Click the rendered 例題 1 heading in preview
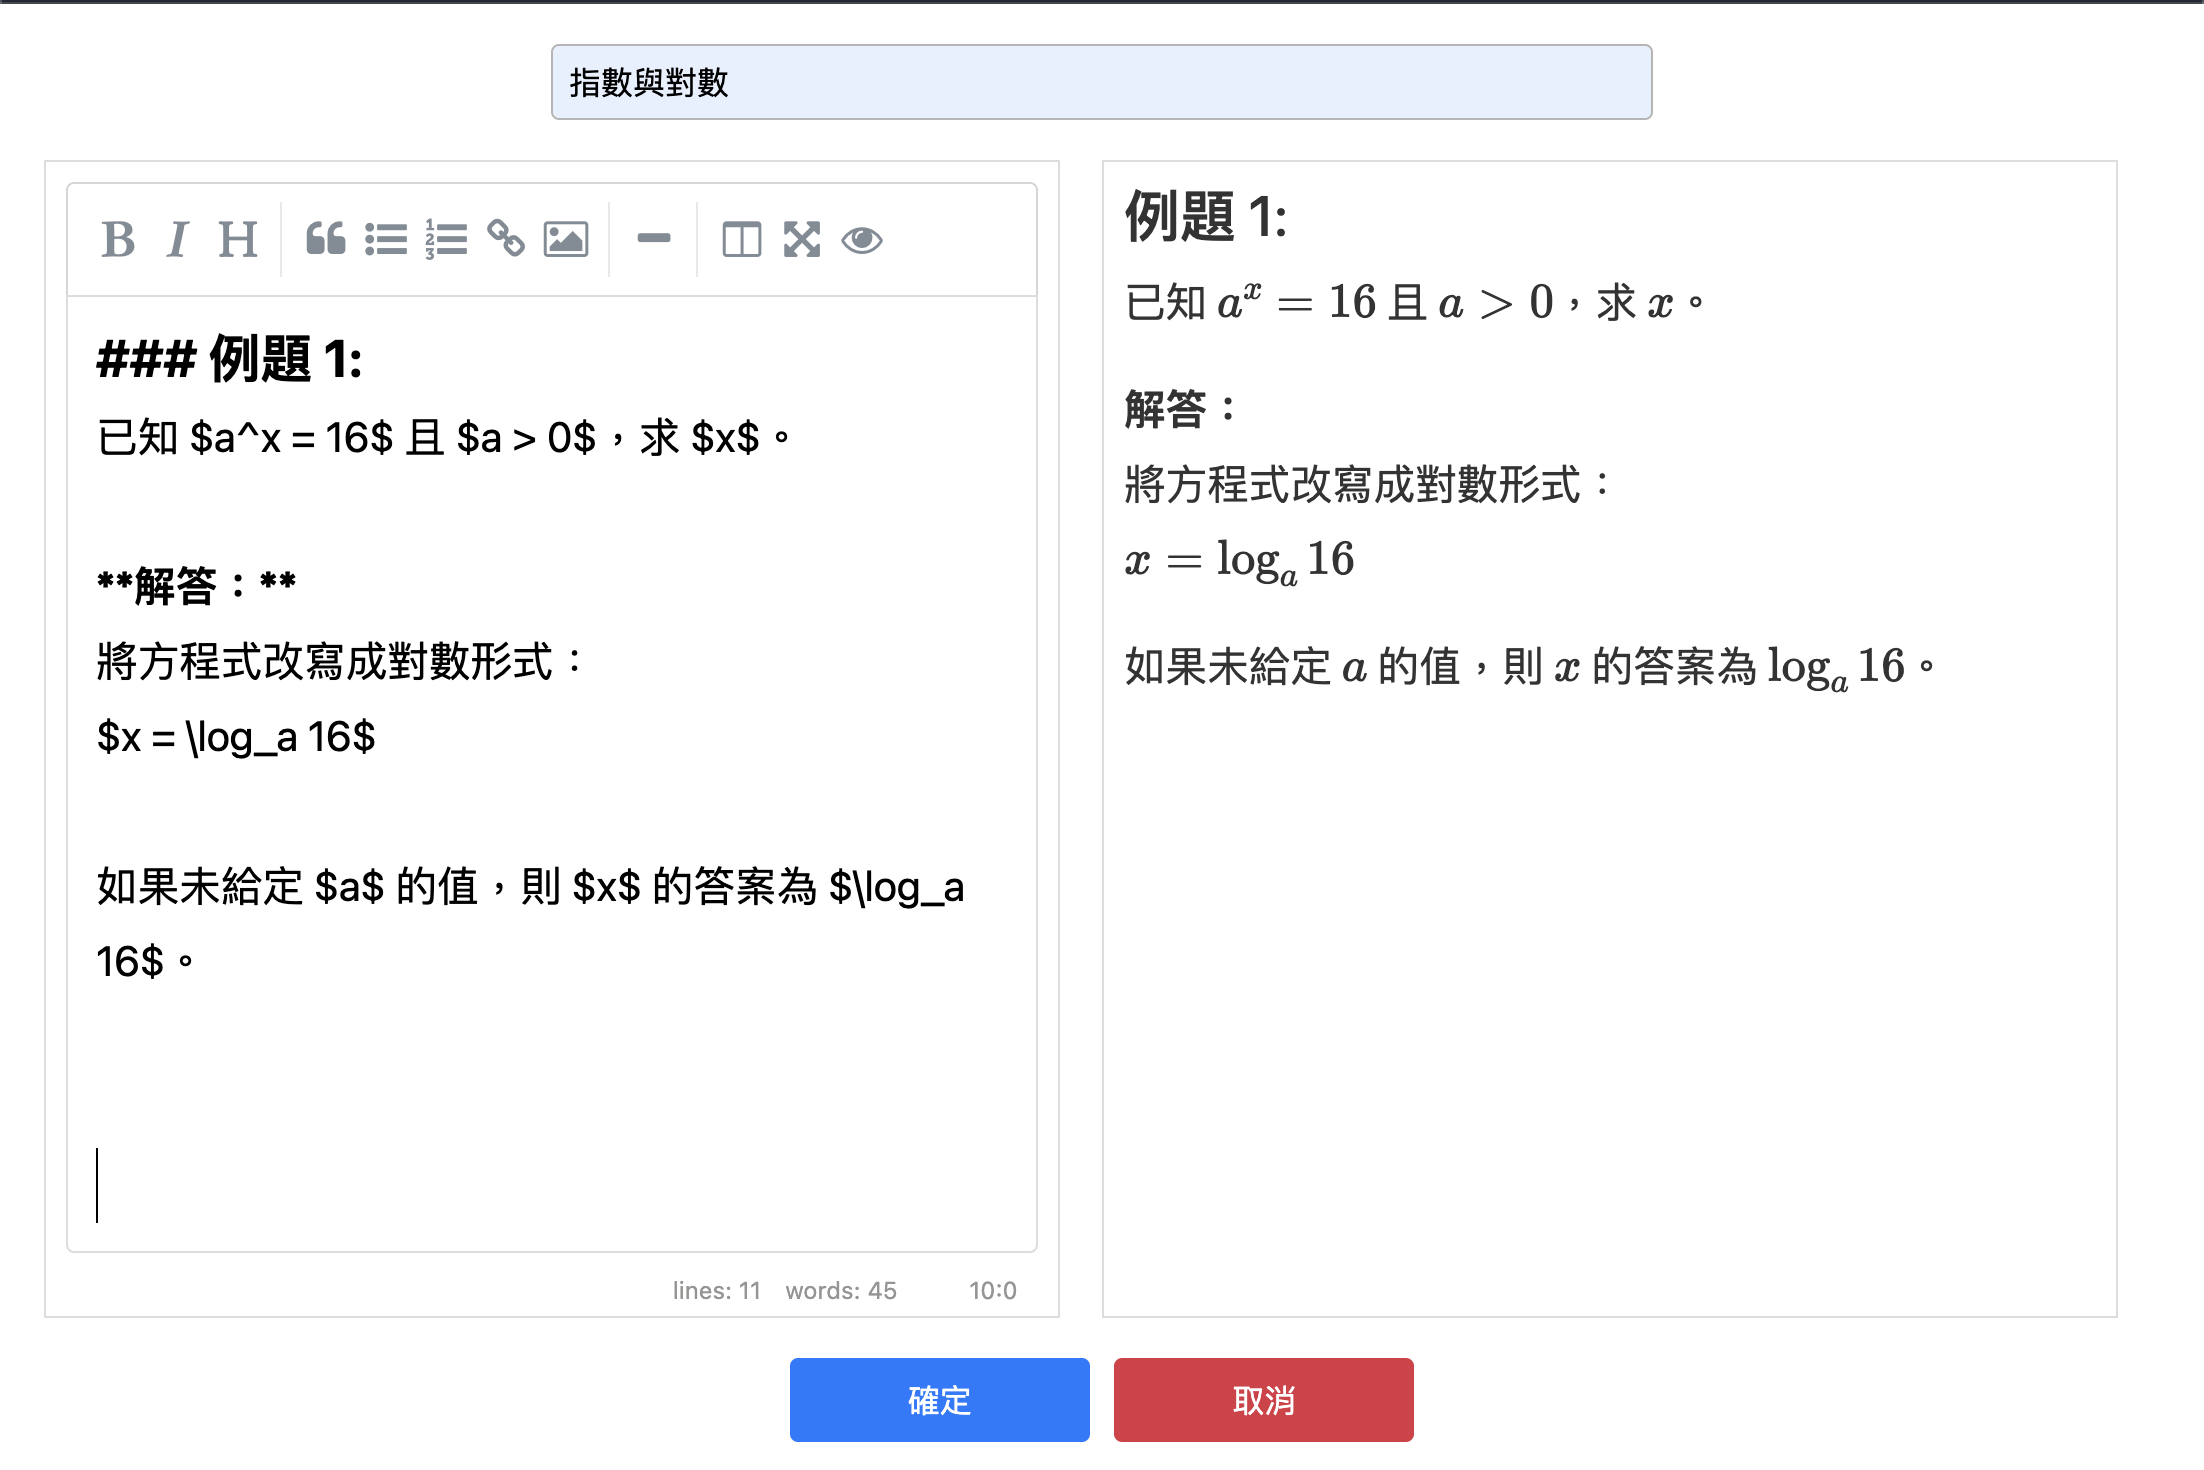 coord(1205,217)
